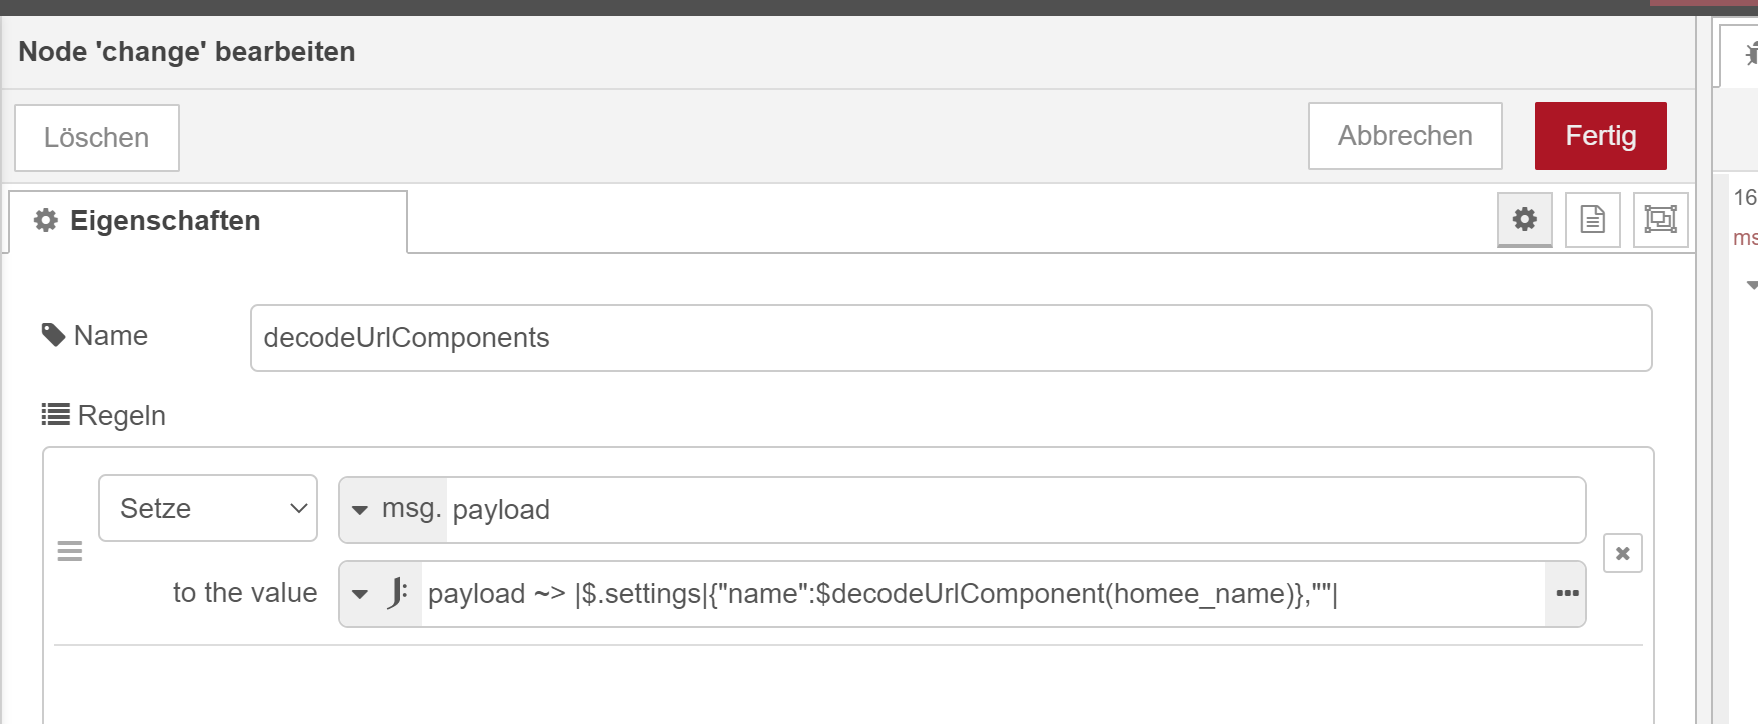Click the tag icon beside Name
The width and height of the screenshot is (1758, 724).
coord(53,335)
